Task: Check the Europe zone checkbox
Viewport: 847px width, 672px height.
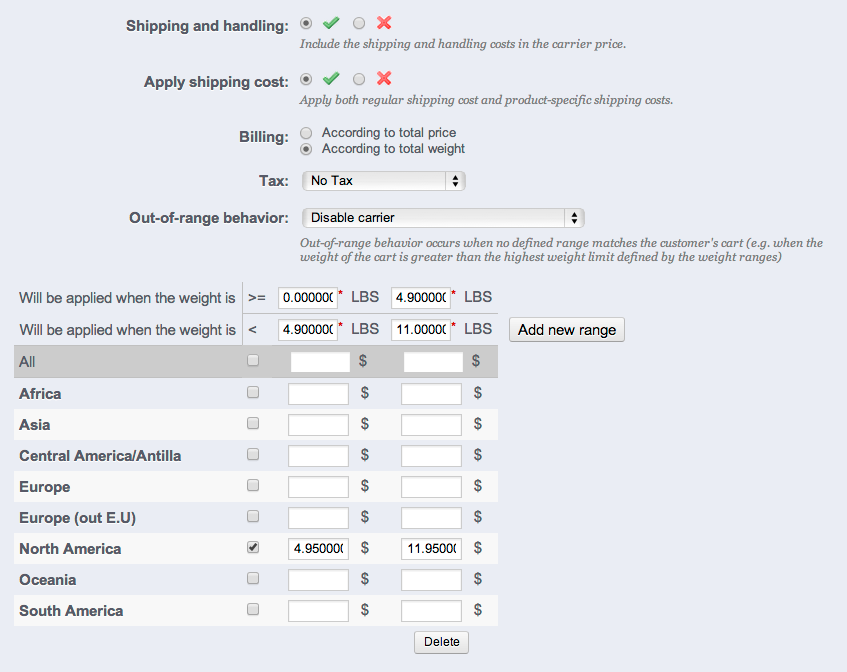Action: click(x=253, y=486)
